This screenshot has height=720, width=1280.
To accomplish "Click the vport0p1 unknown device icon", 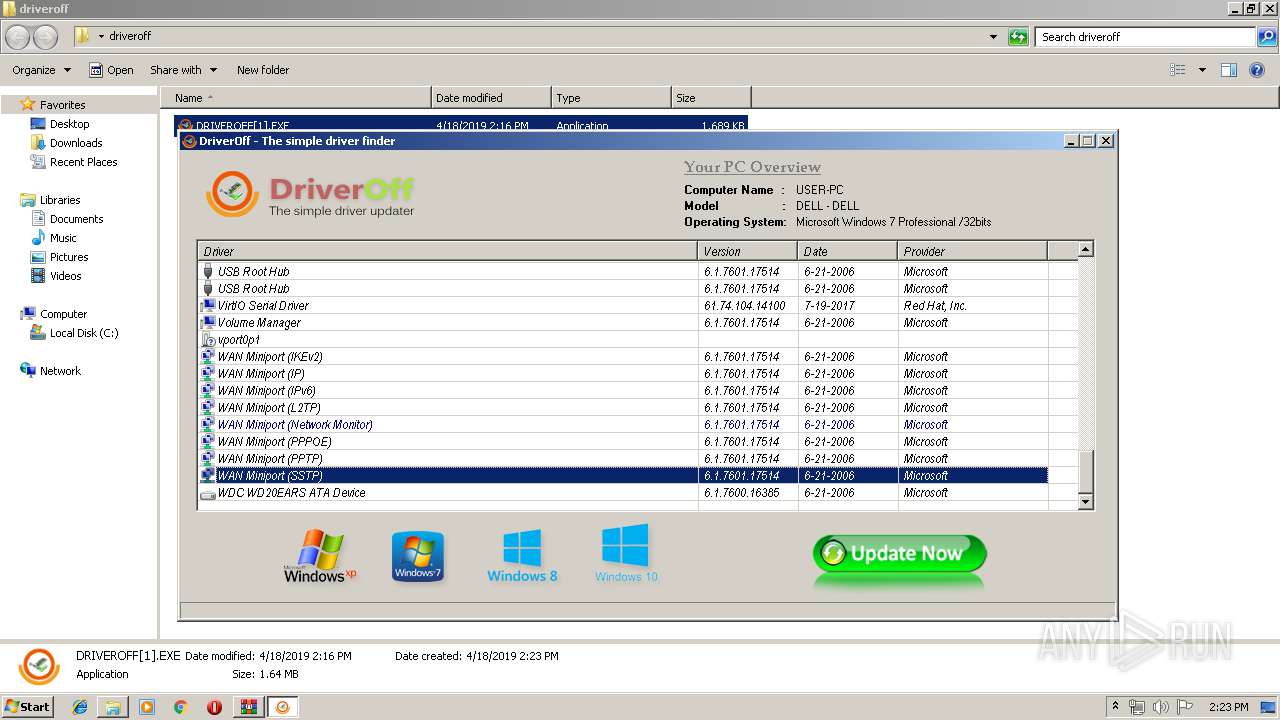I will click(208, 340).
